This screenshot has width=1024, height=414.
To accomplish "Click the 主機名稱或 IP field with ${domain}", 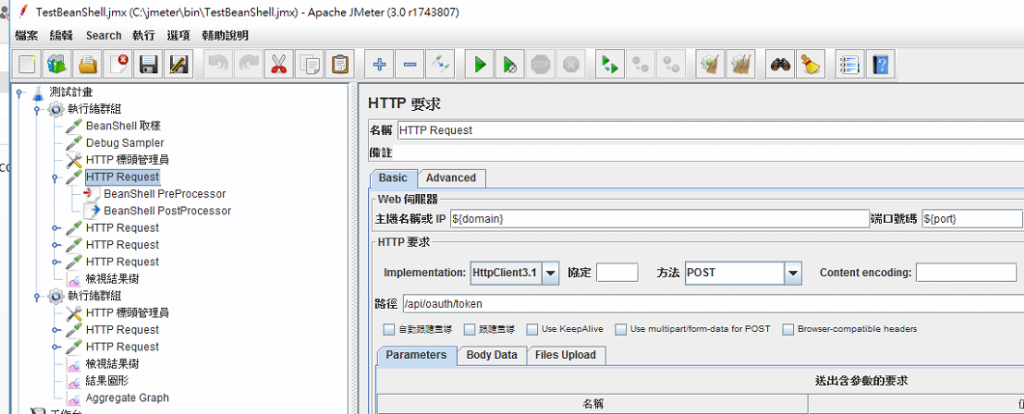I will (x=658, y=219).
